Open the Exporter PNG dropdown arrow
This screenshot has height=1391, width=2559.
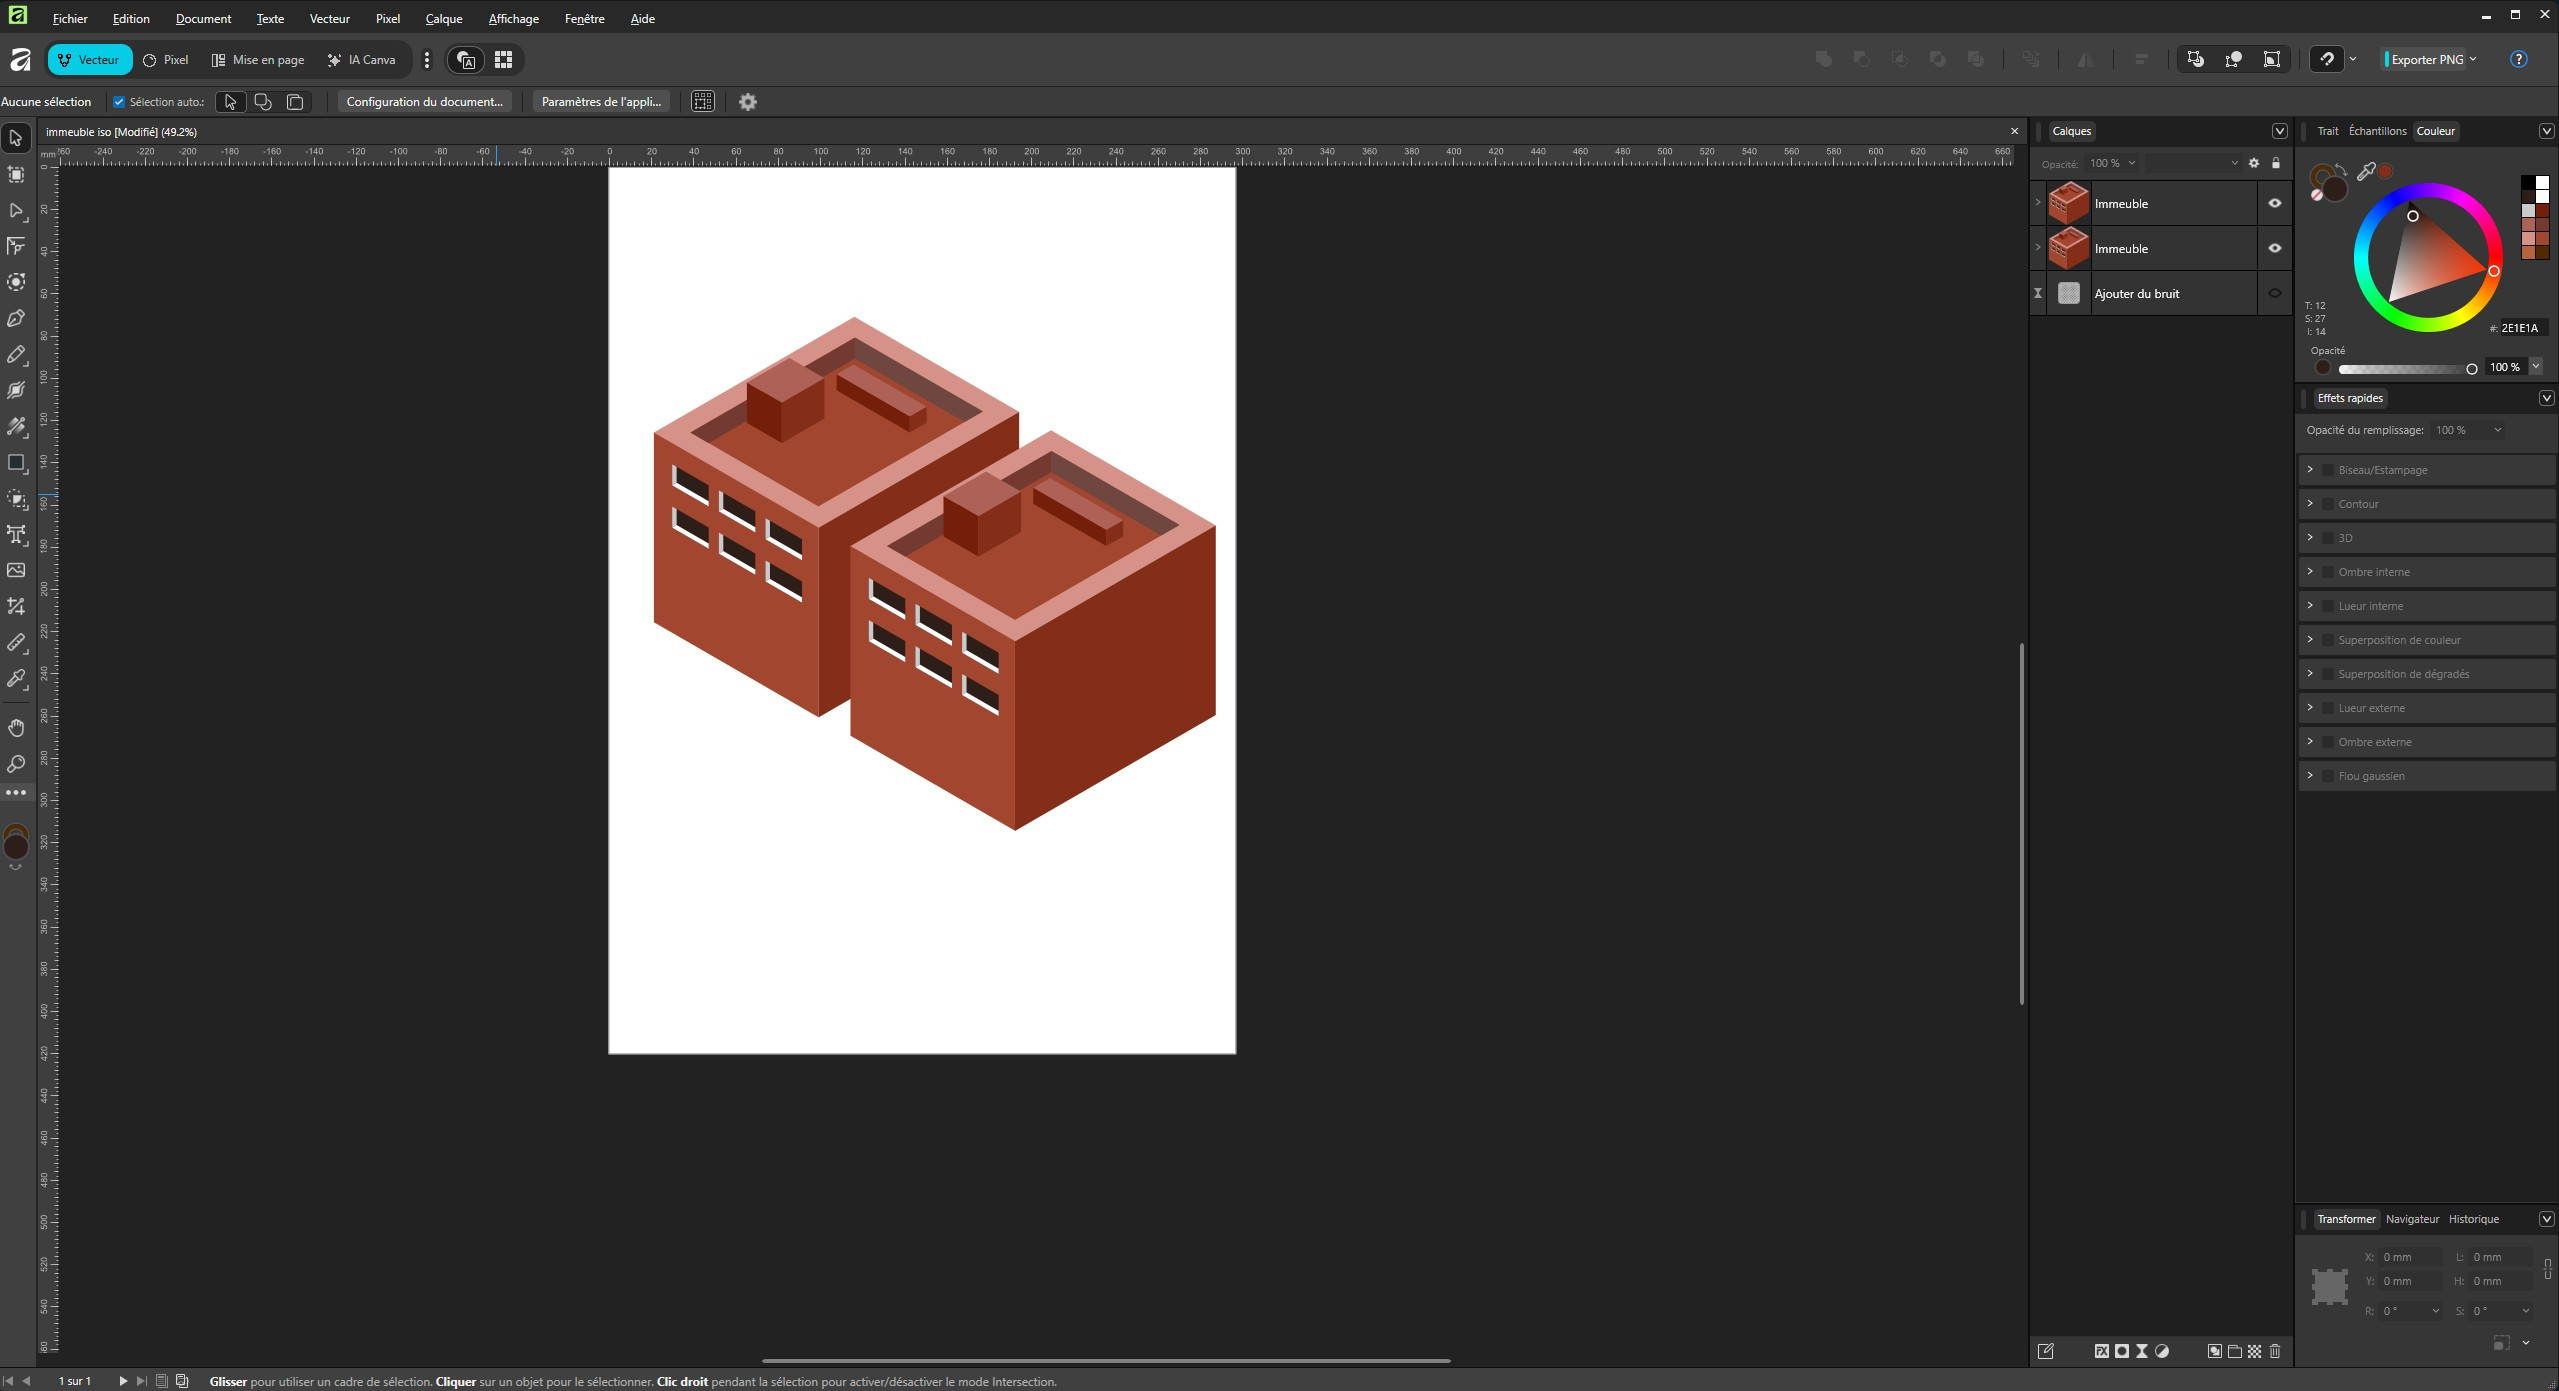pyautogui.click(x=2473, y=59)
